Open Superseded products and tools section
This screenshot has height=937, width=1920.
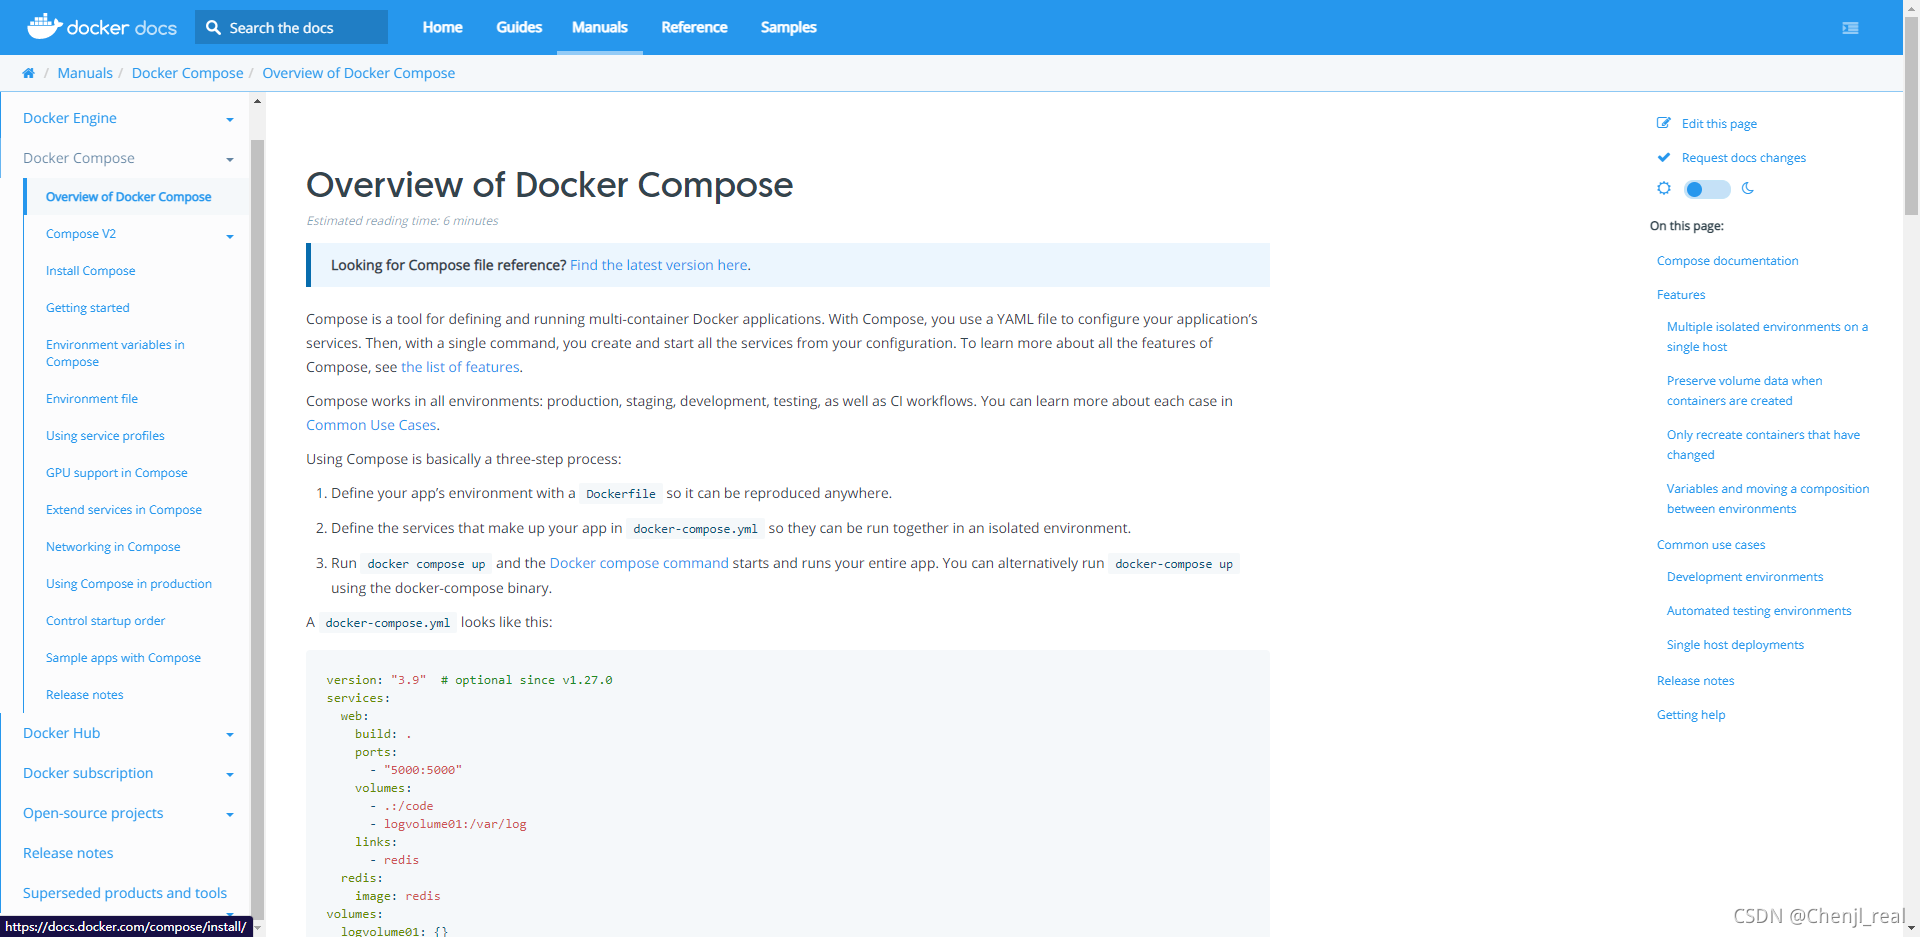tap(125, 893)
